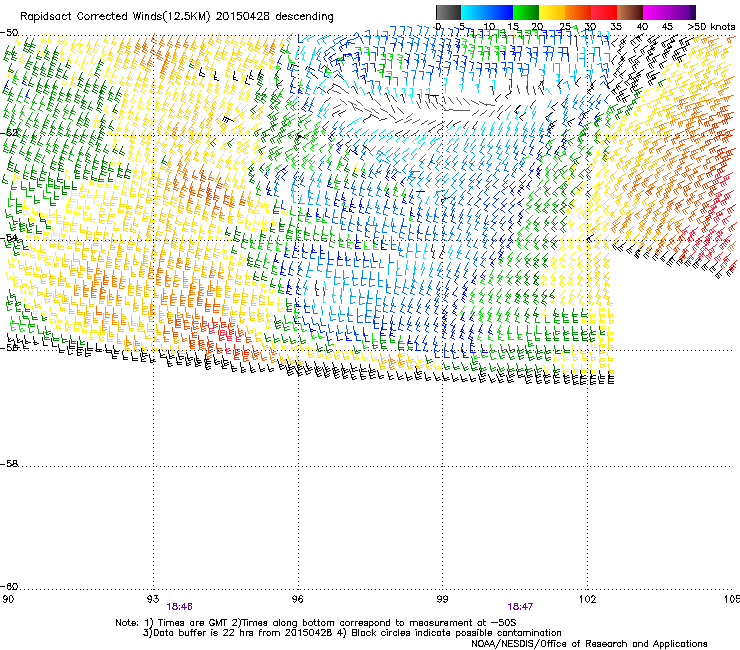The image size is (740, 650).
Task: Click the green 15-20 knots legend swatch
Action: [x=526, y=12]
